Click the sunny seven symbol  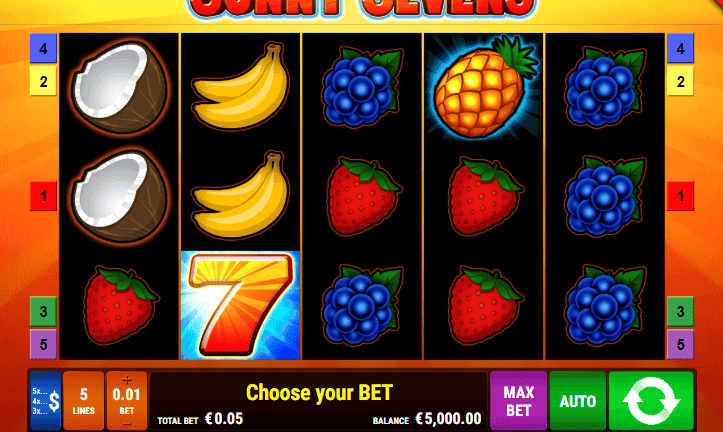click(x=241, y=305)
